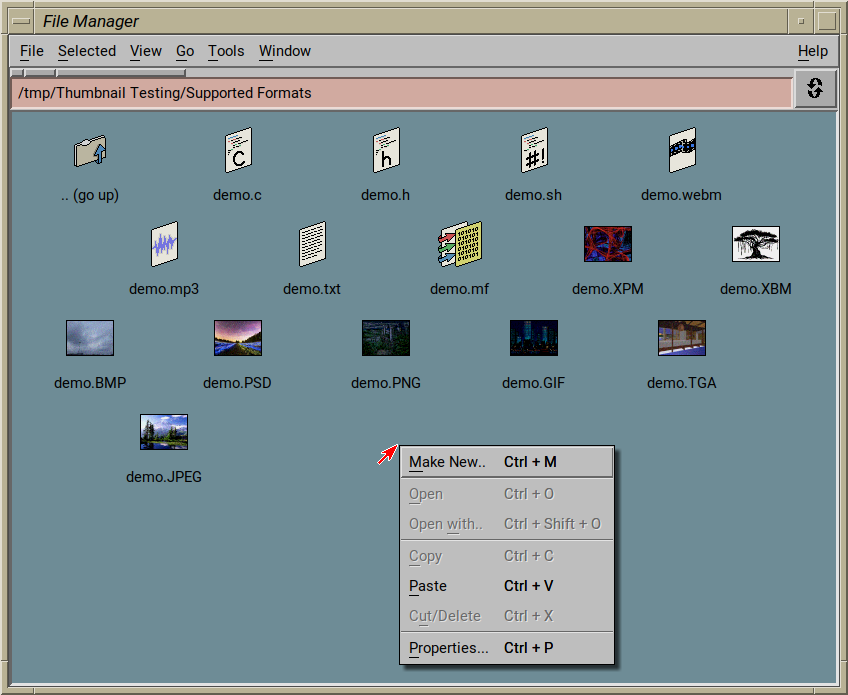The height and width of the screenshot is (695, 848).
Task: Select the demo.txt text document icon
Action: coord(312,245)
